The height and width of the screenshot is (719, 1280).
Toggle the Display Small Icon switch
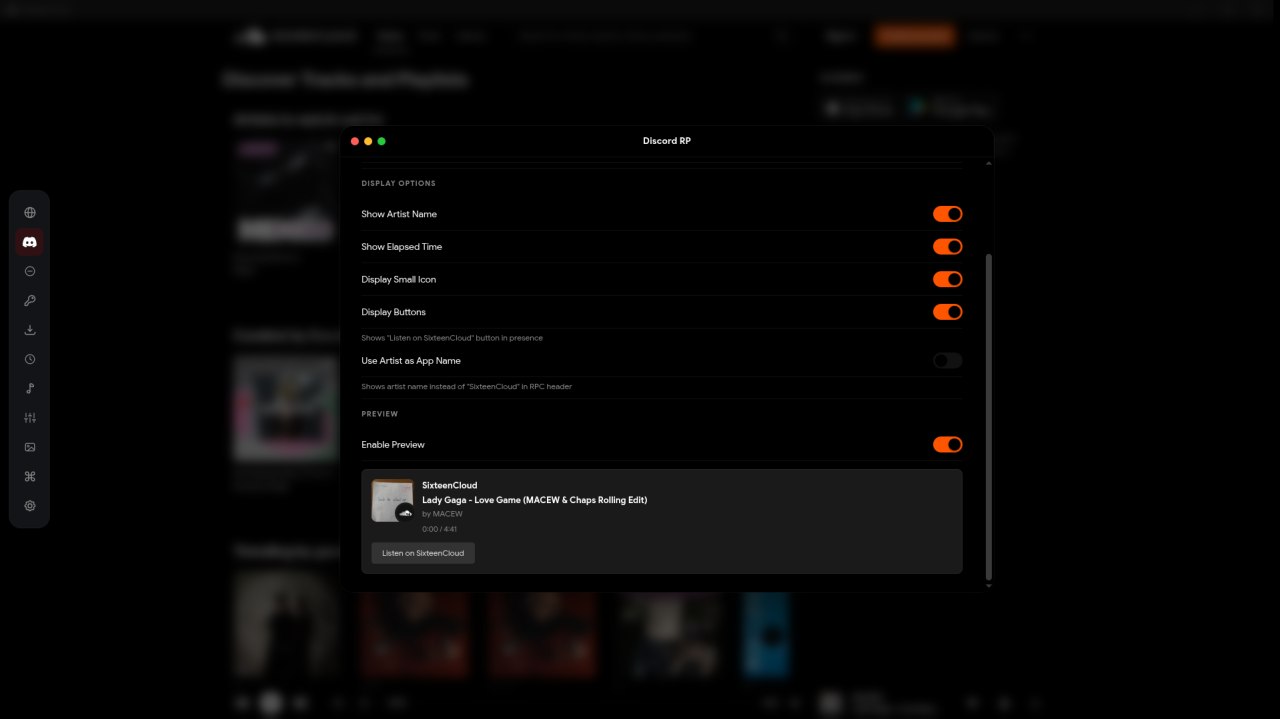[947, 279]
